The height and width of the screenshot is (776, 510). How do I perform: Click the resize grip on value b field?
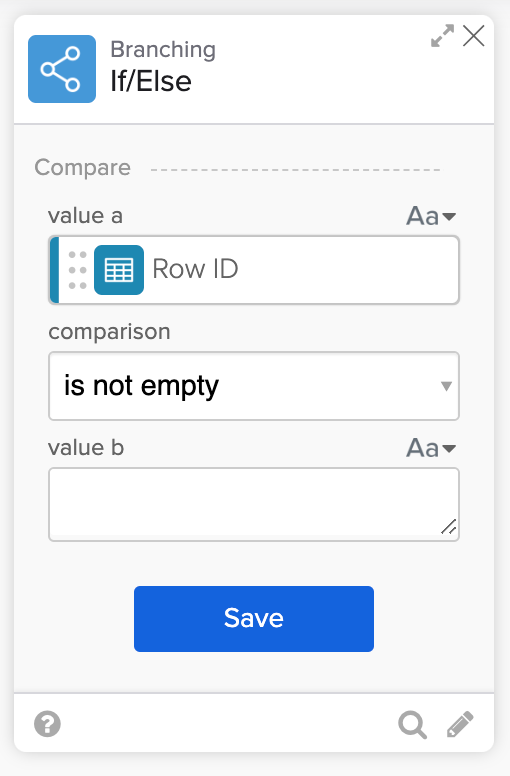click(449, 528)
